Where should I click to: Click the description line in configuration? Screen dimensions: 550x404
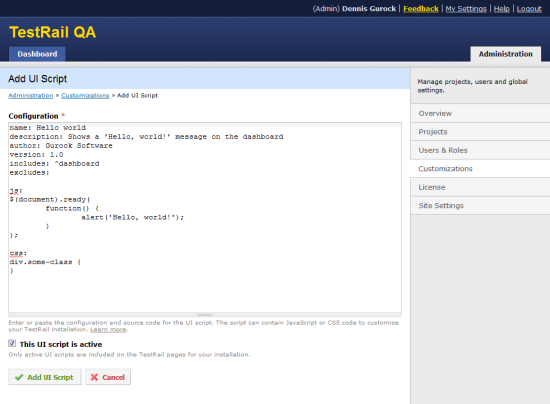(146, 137)
